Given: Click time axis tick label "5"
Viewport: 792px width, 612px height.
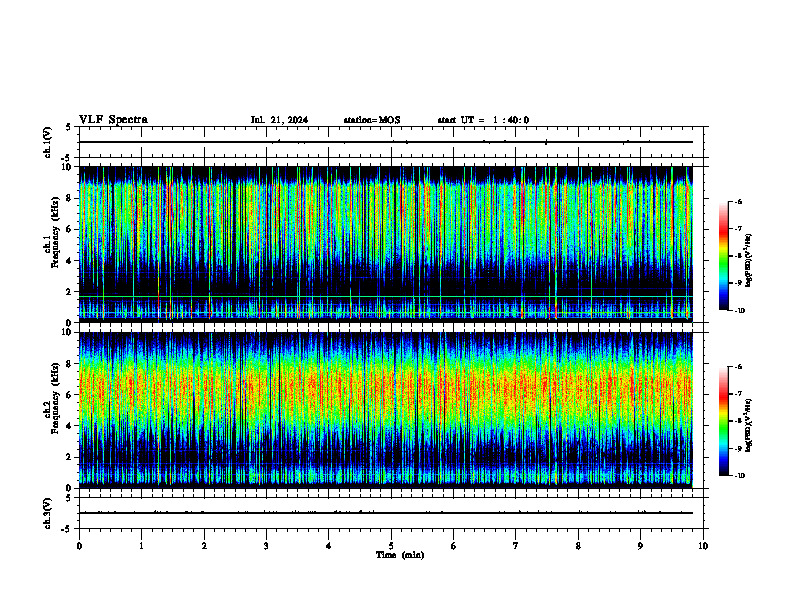Looking at the screenshot, I should [391, 546].
